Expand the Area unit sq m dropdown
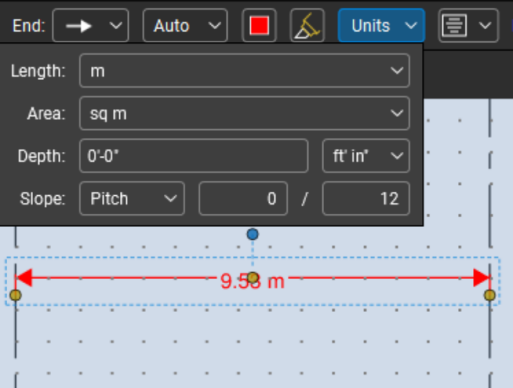513x388 pixels. coord(244,113)
